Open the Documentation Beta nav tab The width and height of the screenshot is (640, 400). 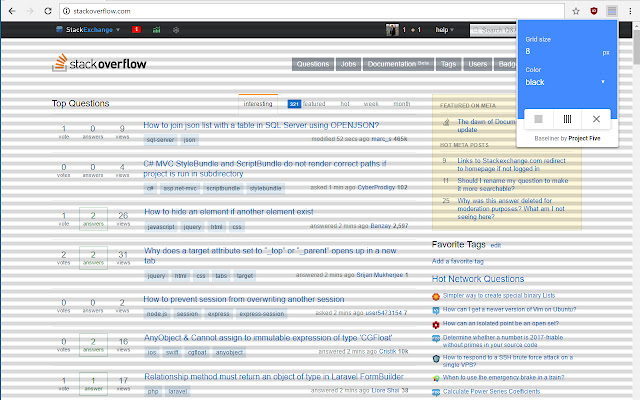(398, 64)
